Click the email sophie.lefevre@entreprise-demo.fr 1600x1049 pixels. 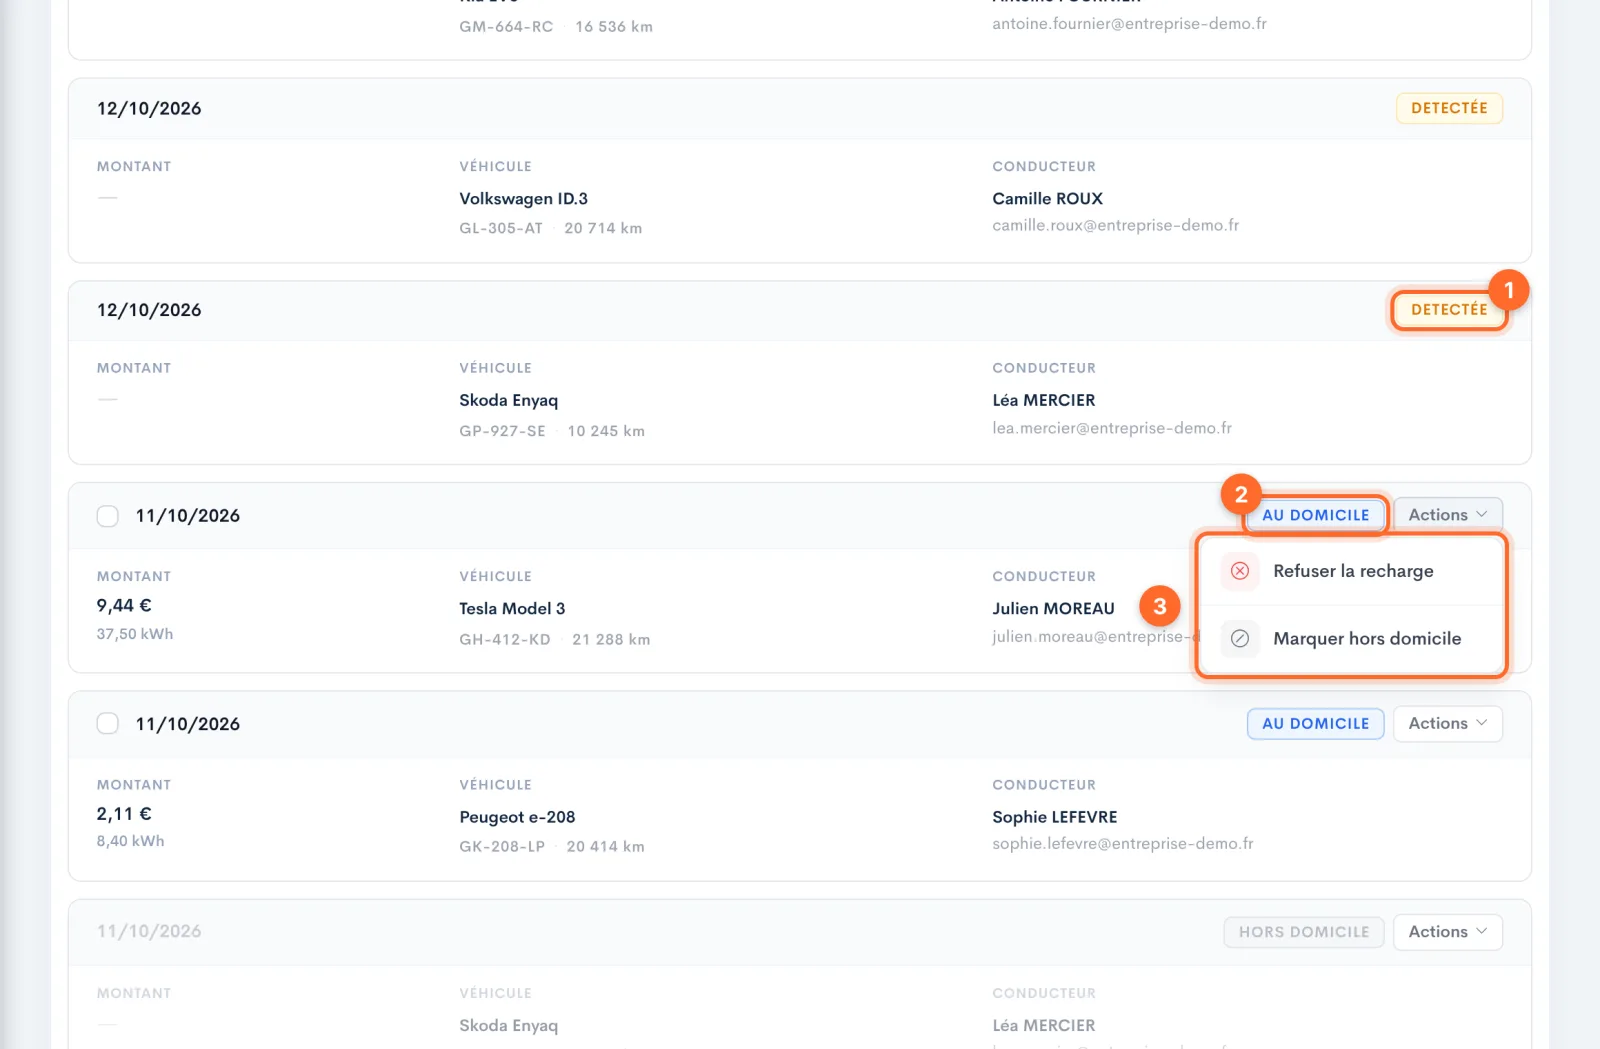[1122, 844]
